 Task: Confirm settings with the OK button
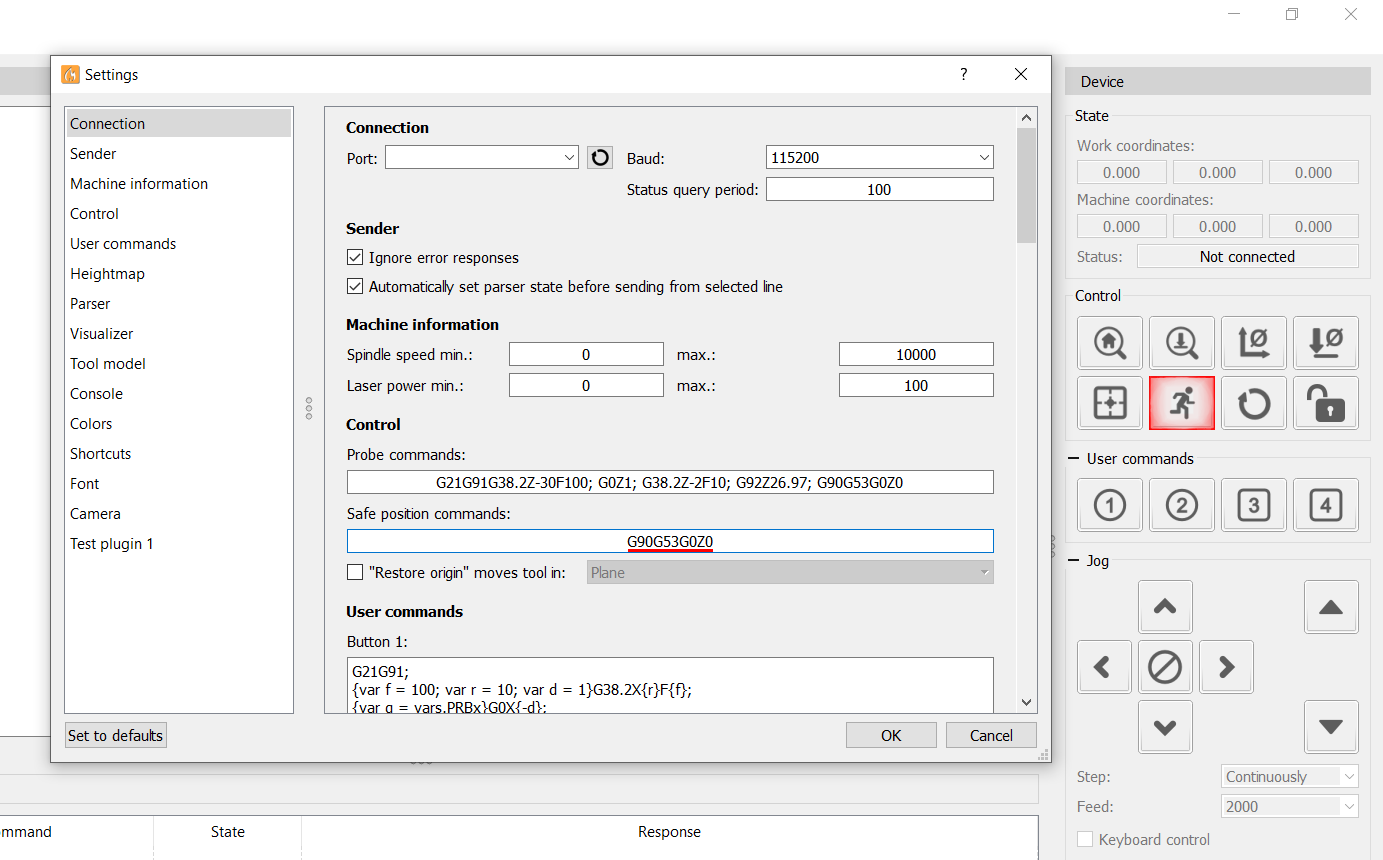890,736
